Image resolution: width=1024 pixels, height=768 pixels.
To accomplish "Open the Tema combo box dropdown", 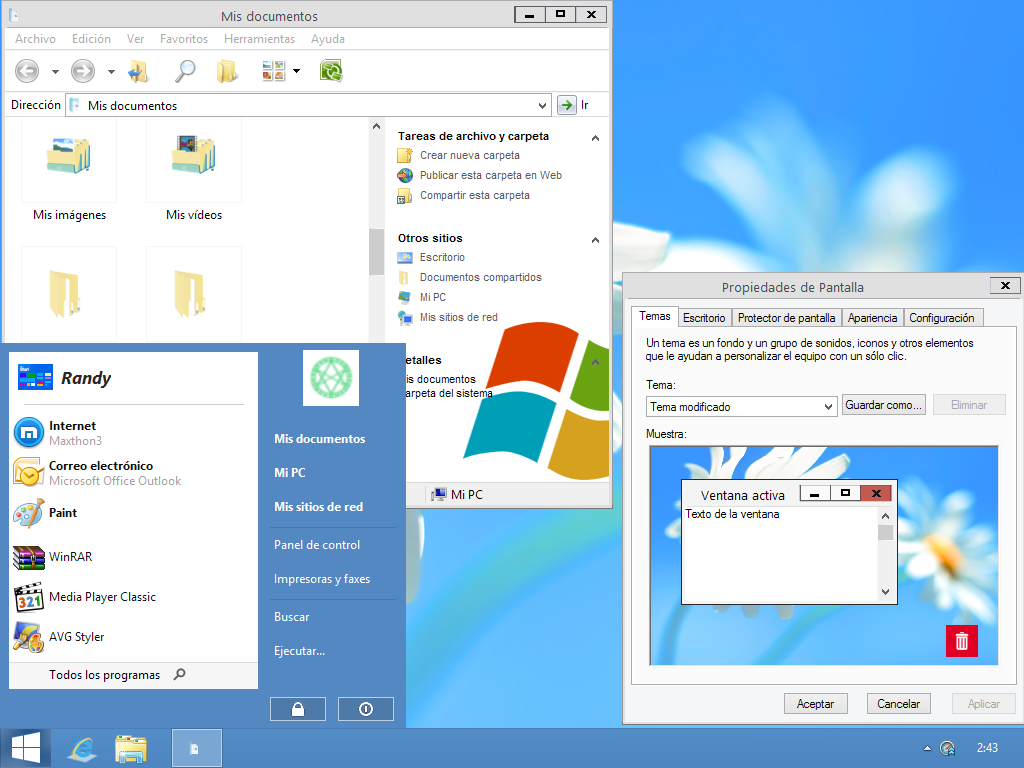I will (x=828, y=407).
